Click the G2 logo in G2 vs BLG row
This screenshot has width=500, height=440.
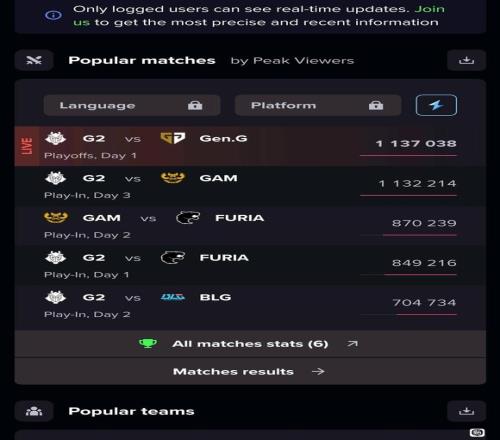point(55,297)
